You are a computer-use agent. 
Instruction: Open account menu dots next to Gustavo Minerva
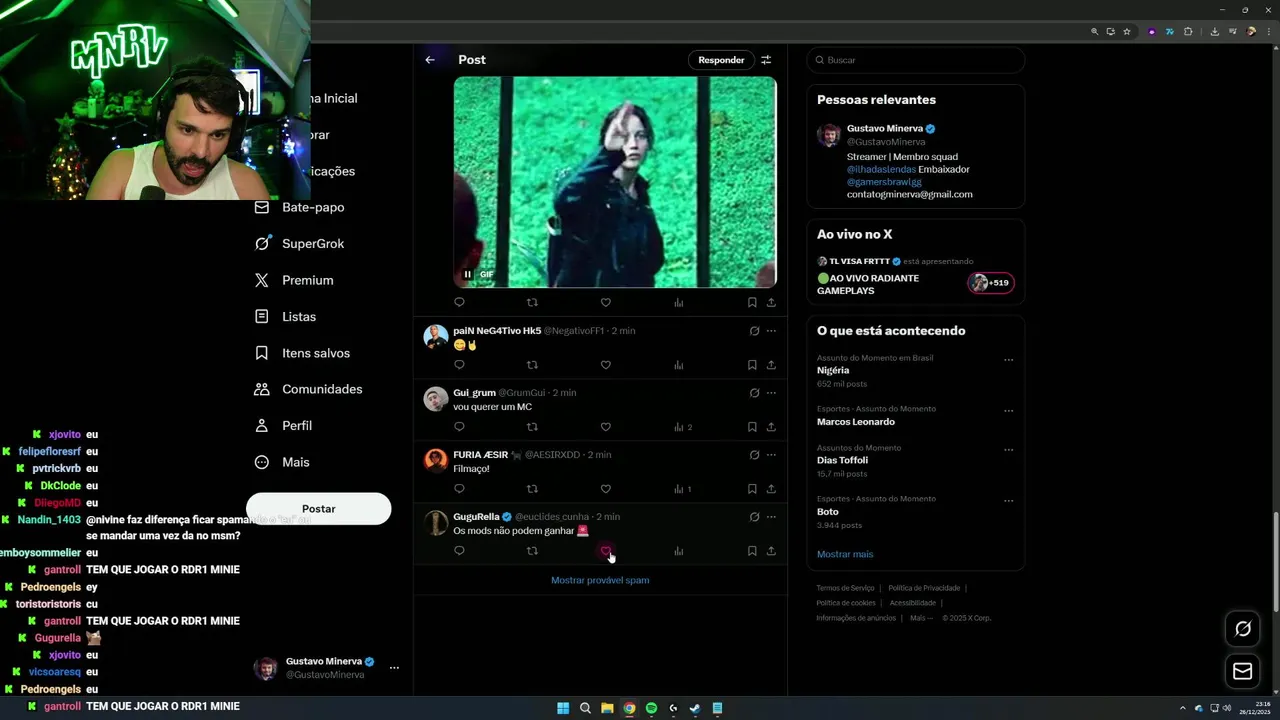point(394,668)
